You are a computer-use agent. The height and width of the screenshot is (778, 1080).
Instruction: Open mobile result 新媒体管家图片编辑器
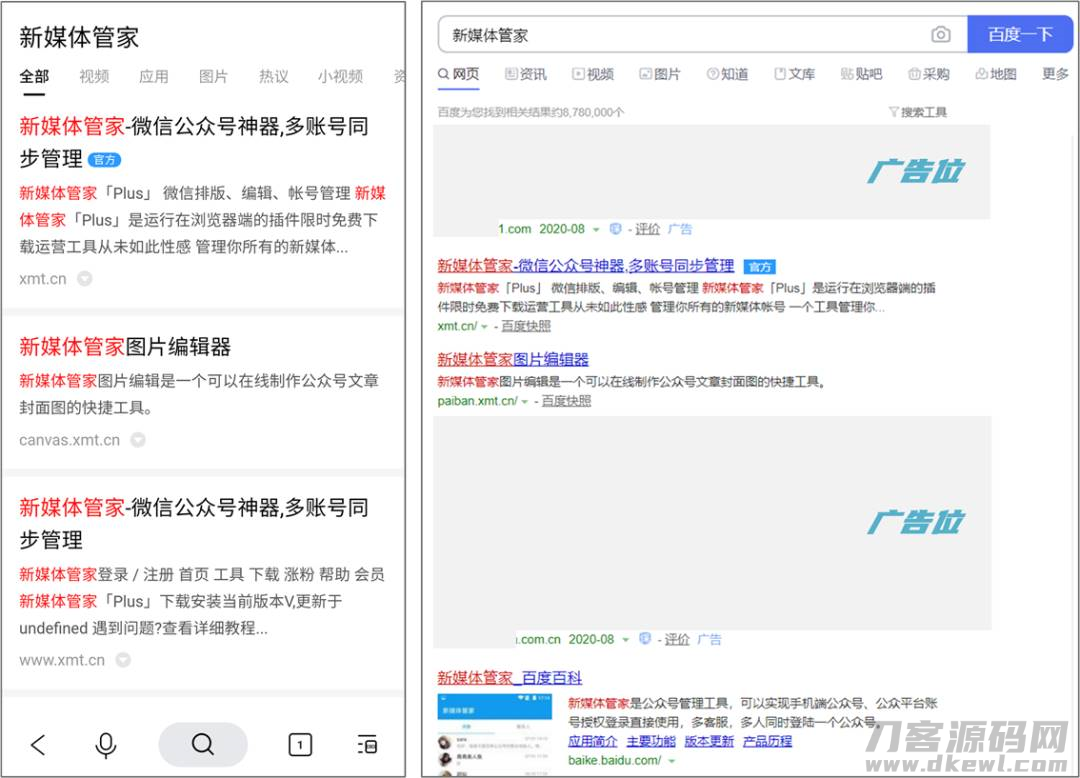pos(125,346)
